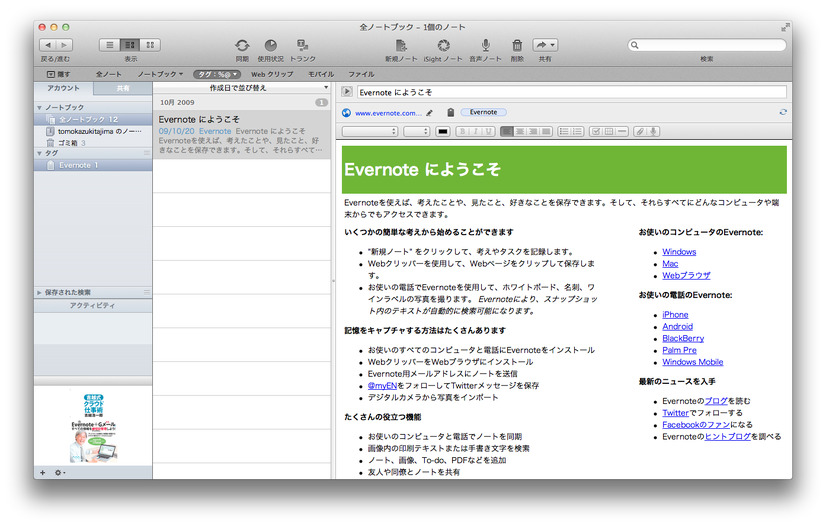Select the tomokazukitajima notebook
Viewport: 826px width, 526px height.
[x=93, y=131]
